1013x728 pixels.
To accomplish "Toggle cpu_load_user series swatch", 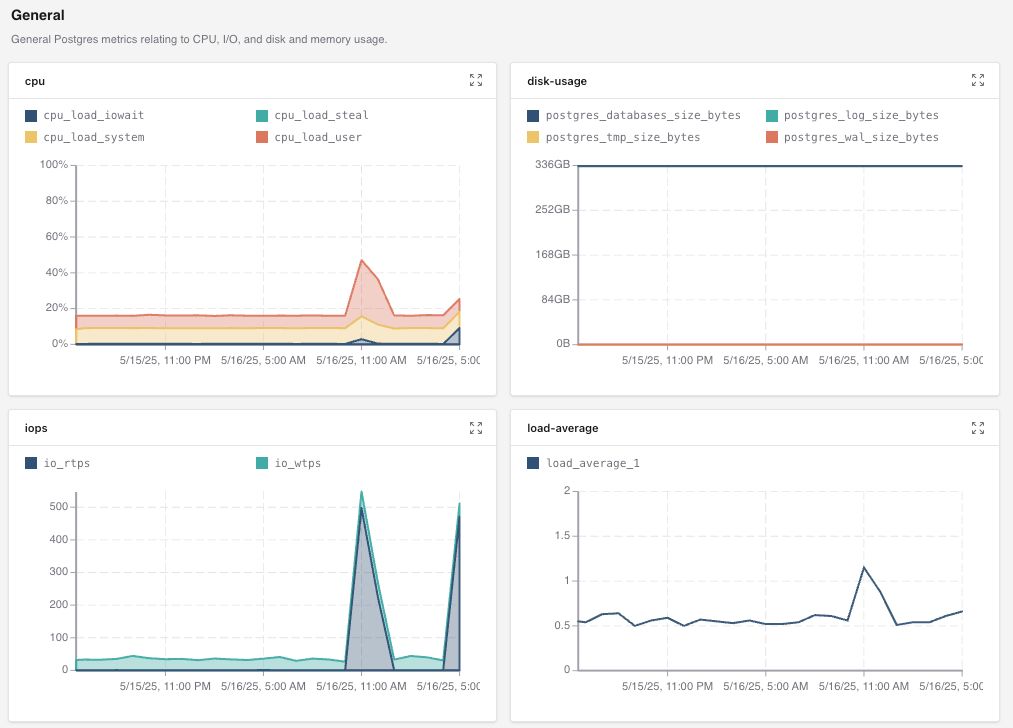I will [x=262, y=137].
